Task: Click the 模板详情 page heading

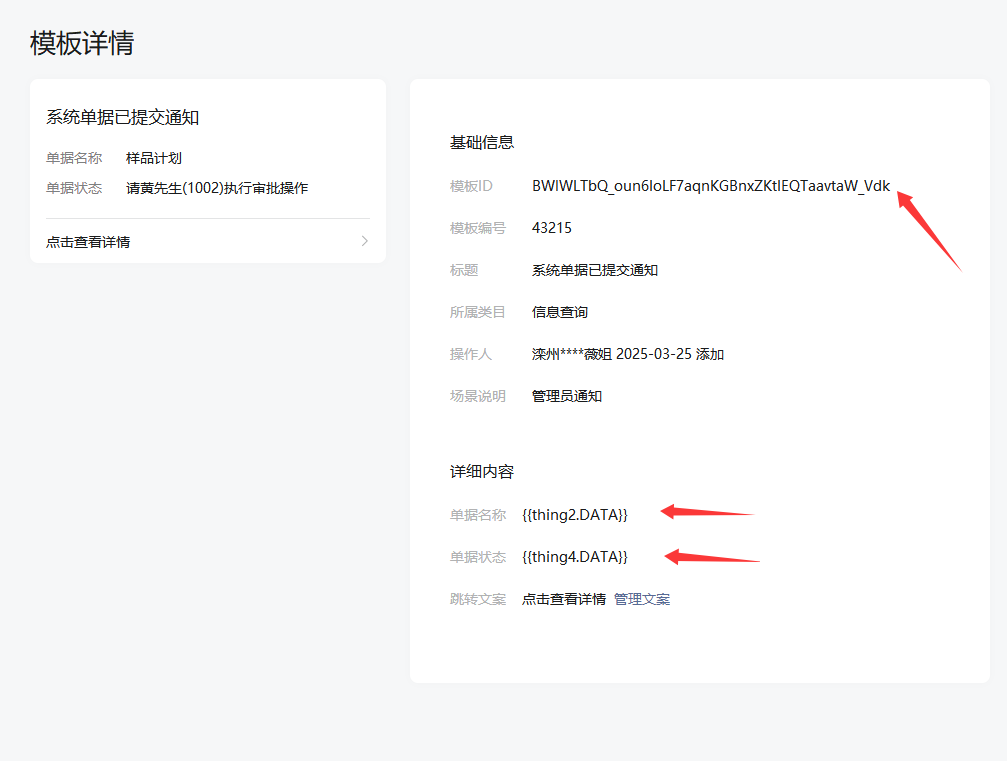Action: point(82,43)
